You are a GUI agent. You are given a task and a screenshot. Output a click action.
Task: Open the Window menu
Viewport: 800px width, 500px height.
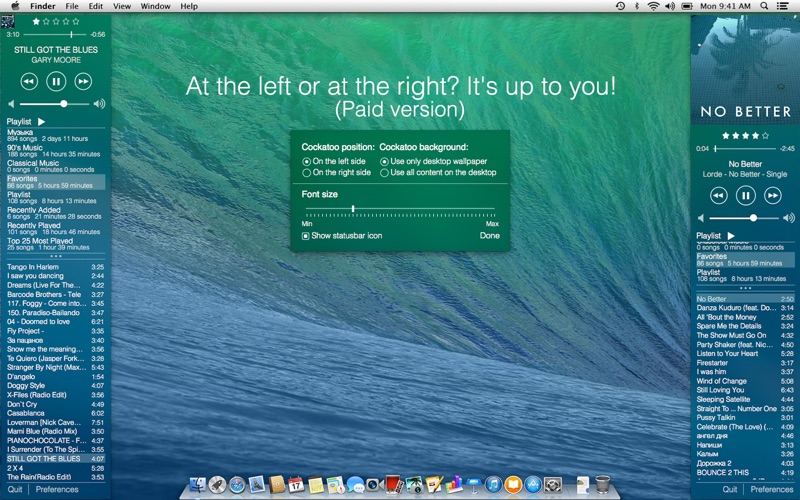click(155, 6)
